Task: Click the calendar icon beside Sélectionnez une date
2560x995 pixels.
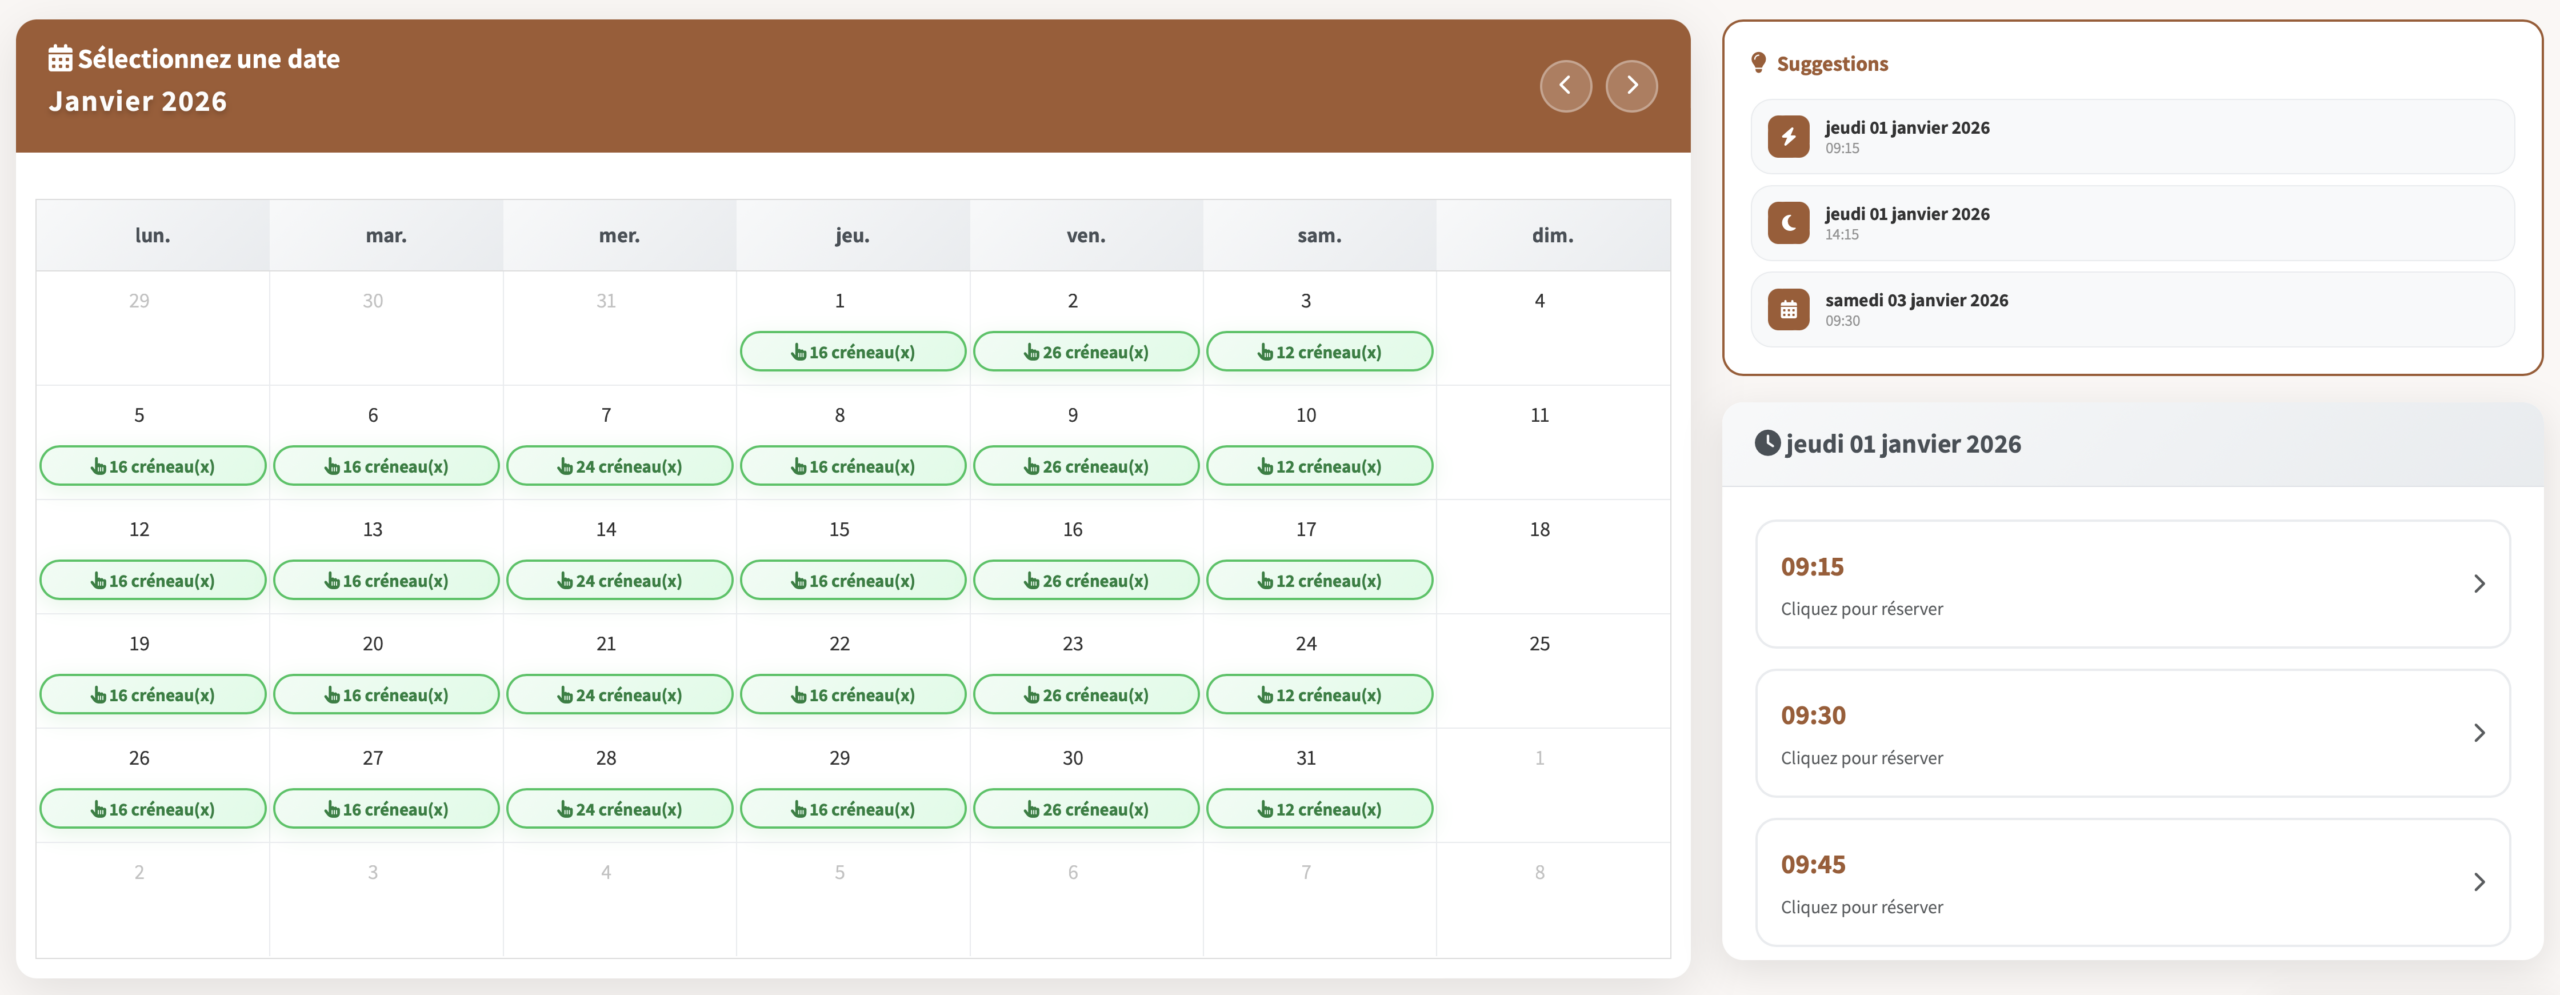Action: [x=60, y=59]
